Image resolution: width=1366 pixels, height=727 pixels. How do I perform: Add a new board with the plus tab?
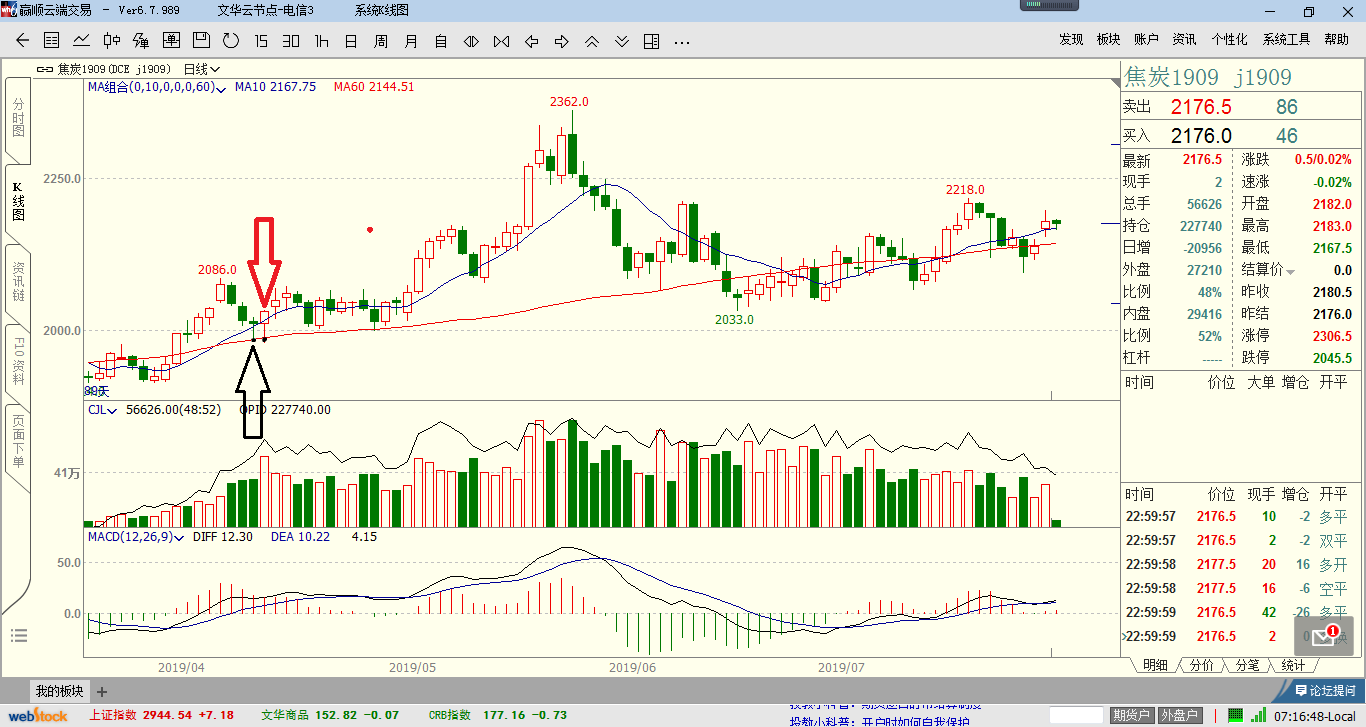102,691
